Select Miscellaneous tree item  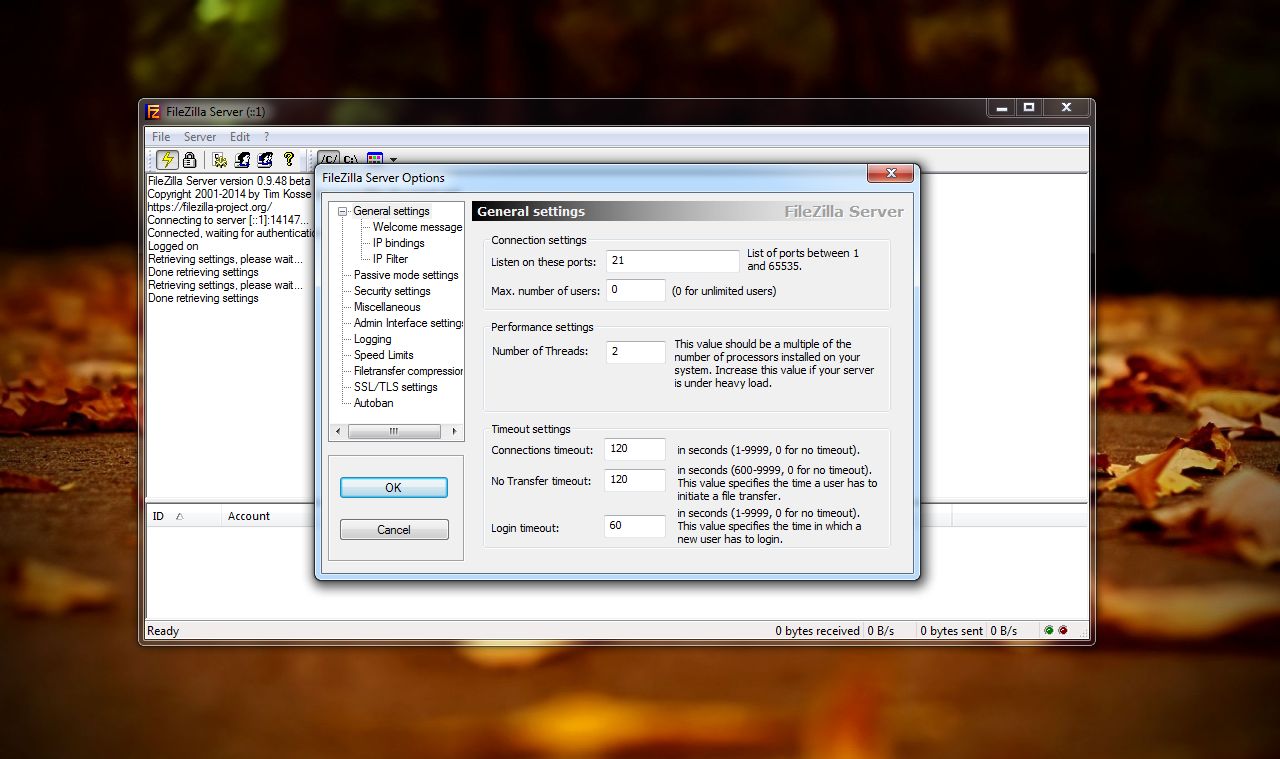pos(387,307)
